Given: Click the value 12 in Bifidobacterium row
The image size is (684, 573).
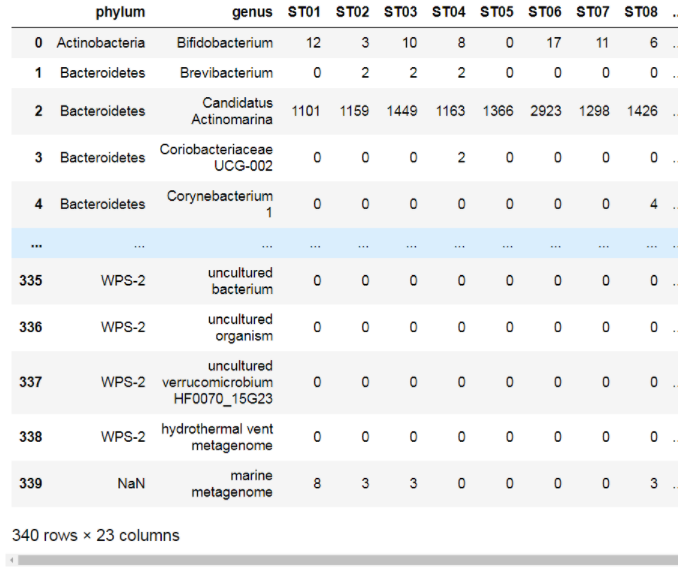Looking at the screenshot, I should (313, 43).
